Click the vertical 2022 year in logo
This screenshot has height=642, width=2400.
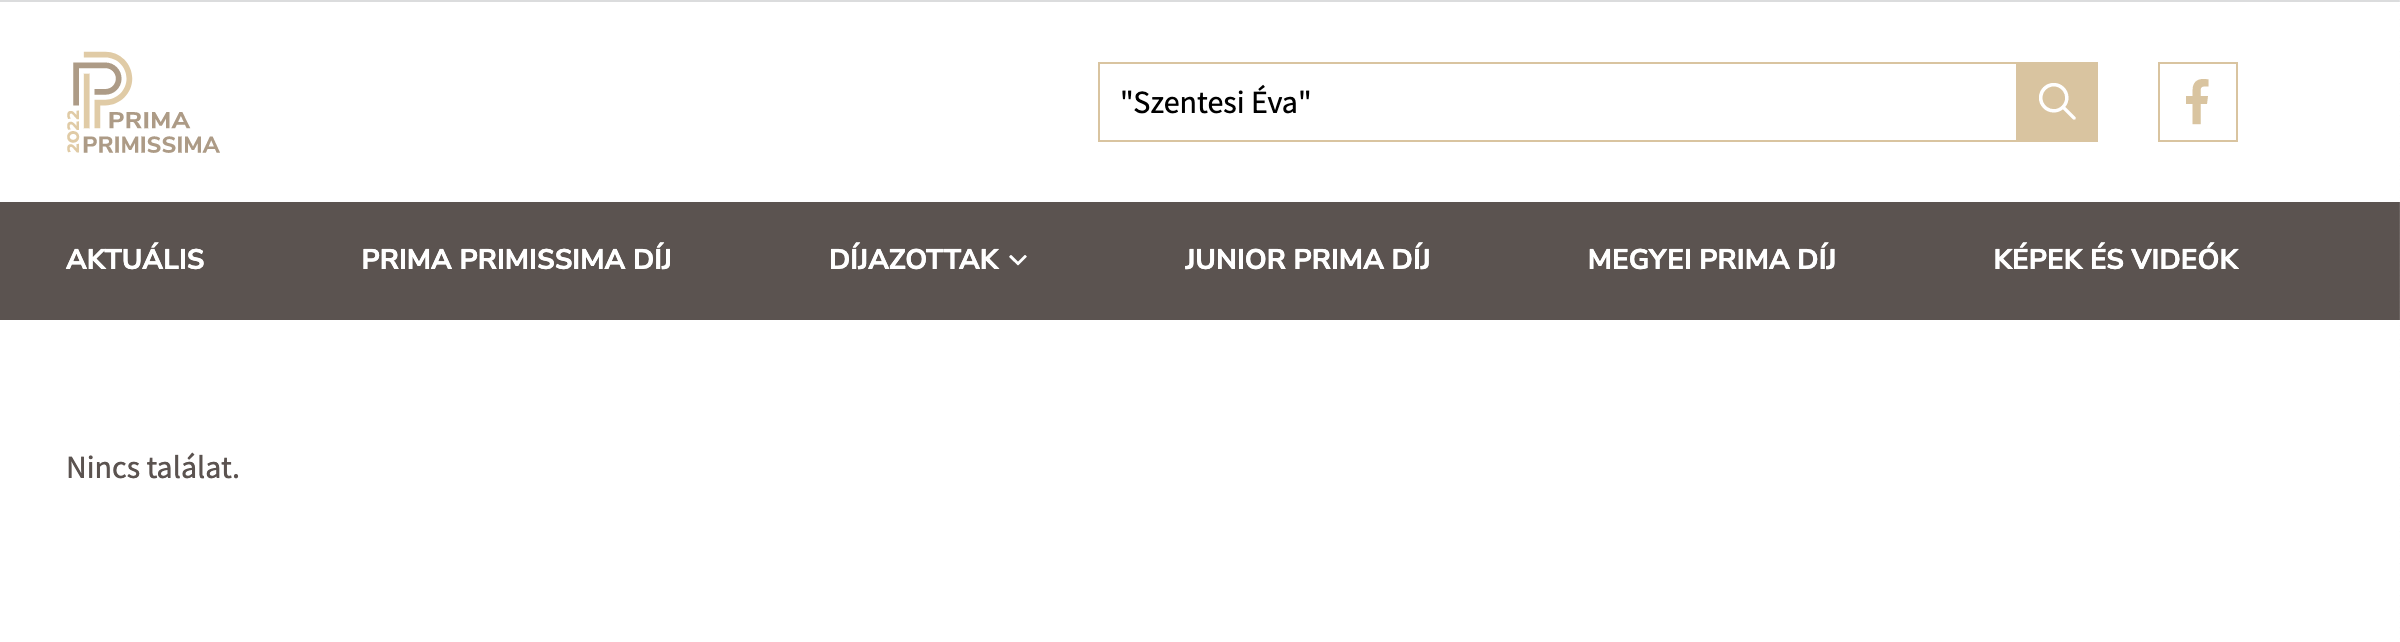coord(73,132)
